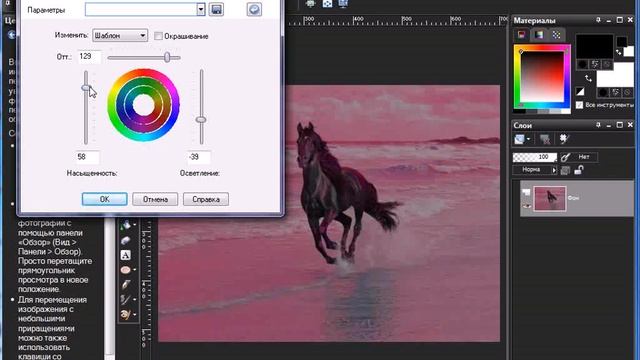640x360 pixels.
Task: Open the large white background material swatch
Action: click(x=615, y=75)
